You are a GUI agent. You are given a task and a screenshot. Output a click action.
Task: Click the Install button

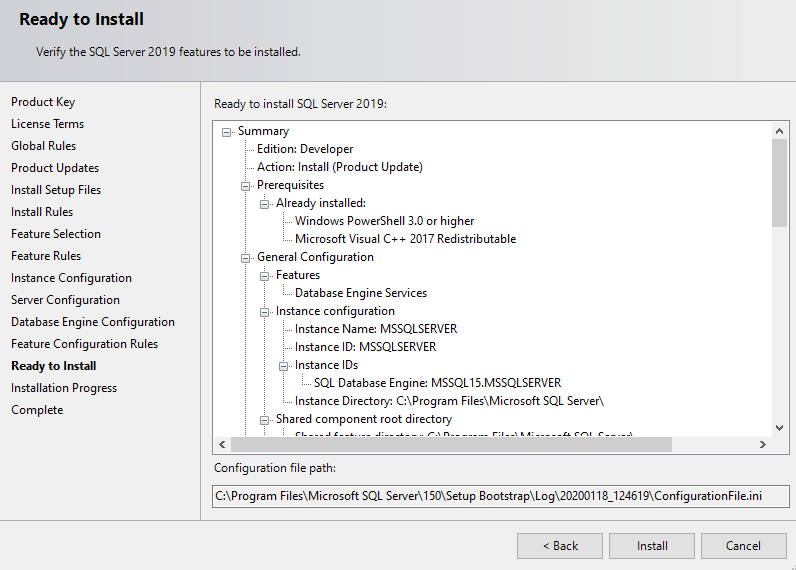click(x=652, y=546)
